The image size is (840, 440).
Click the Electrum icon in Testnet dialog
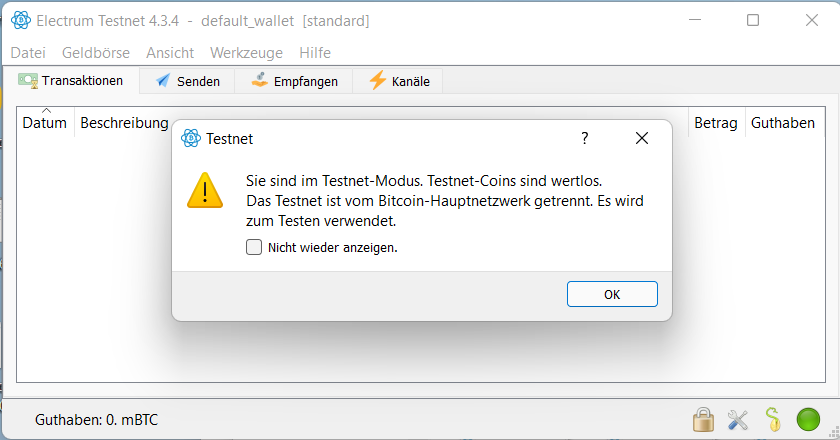[191, 138]
